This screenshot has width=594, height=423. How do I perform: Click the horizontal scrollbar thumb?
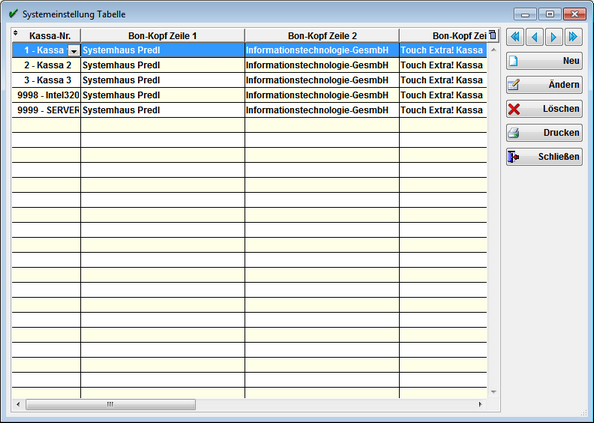pos(111,404)
